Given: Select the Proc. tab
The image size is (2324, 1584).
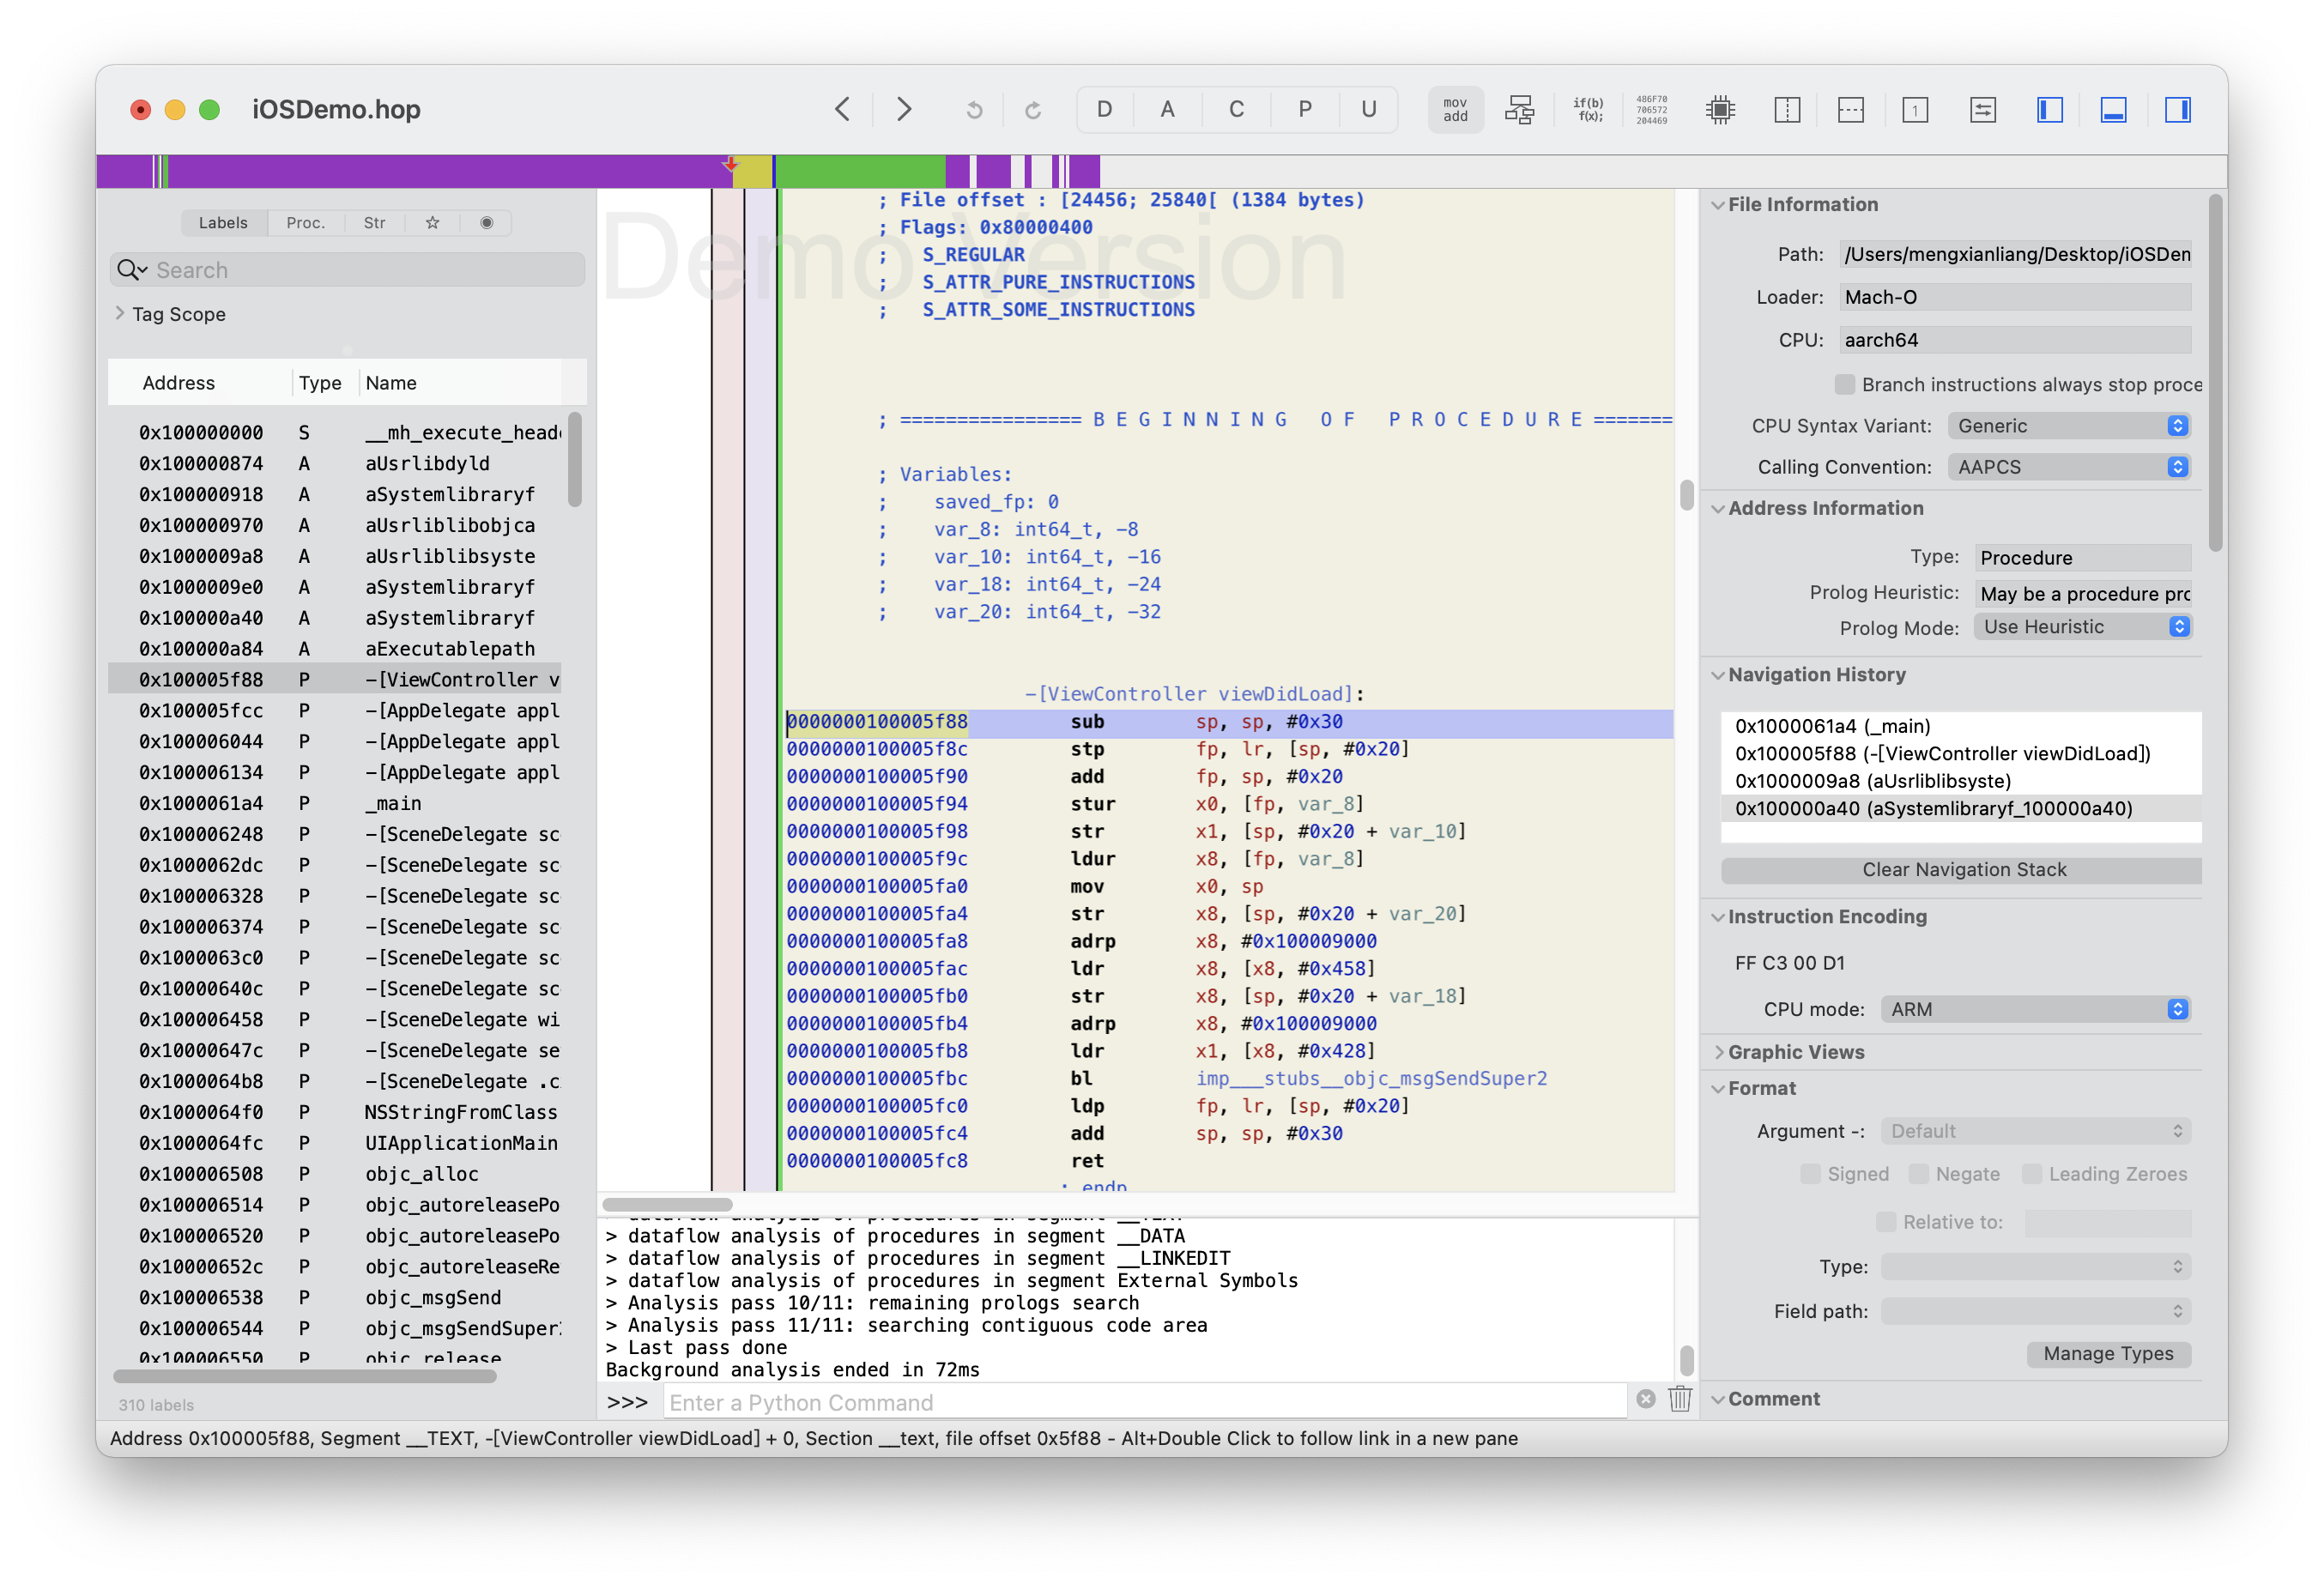Looking at the screenshot, I should pos(305,223).
